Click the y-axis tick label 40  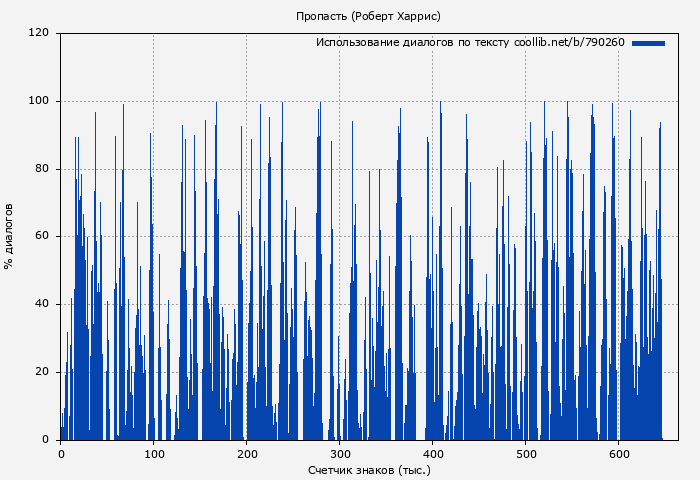[42, 304]
